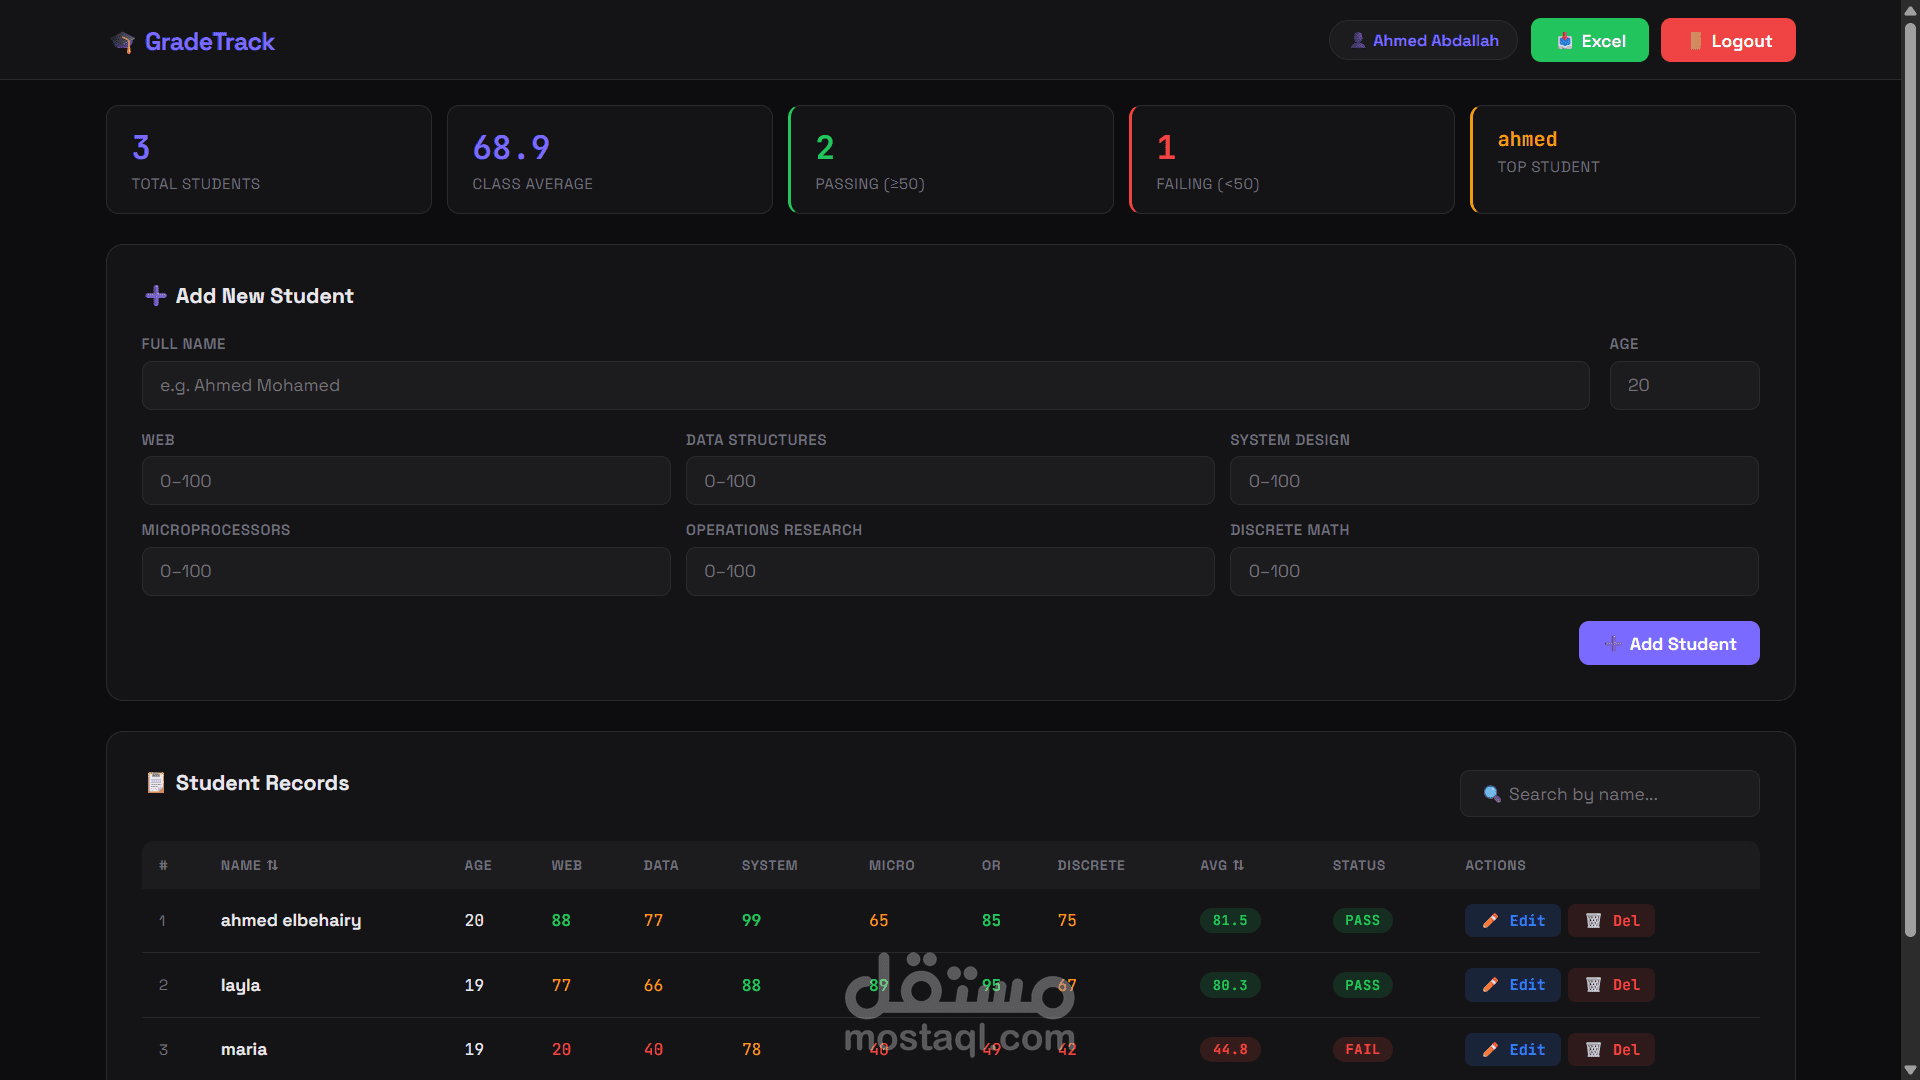
Task: Sort the table by NAME column
Action: click(249, 865)
